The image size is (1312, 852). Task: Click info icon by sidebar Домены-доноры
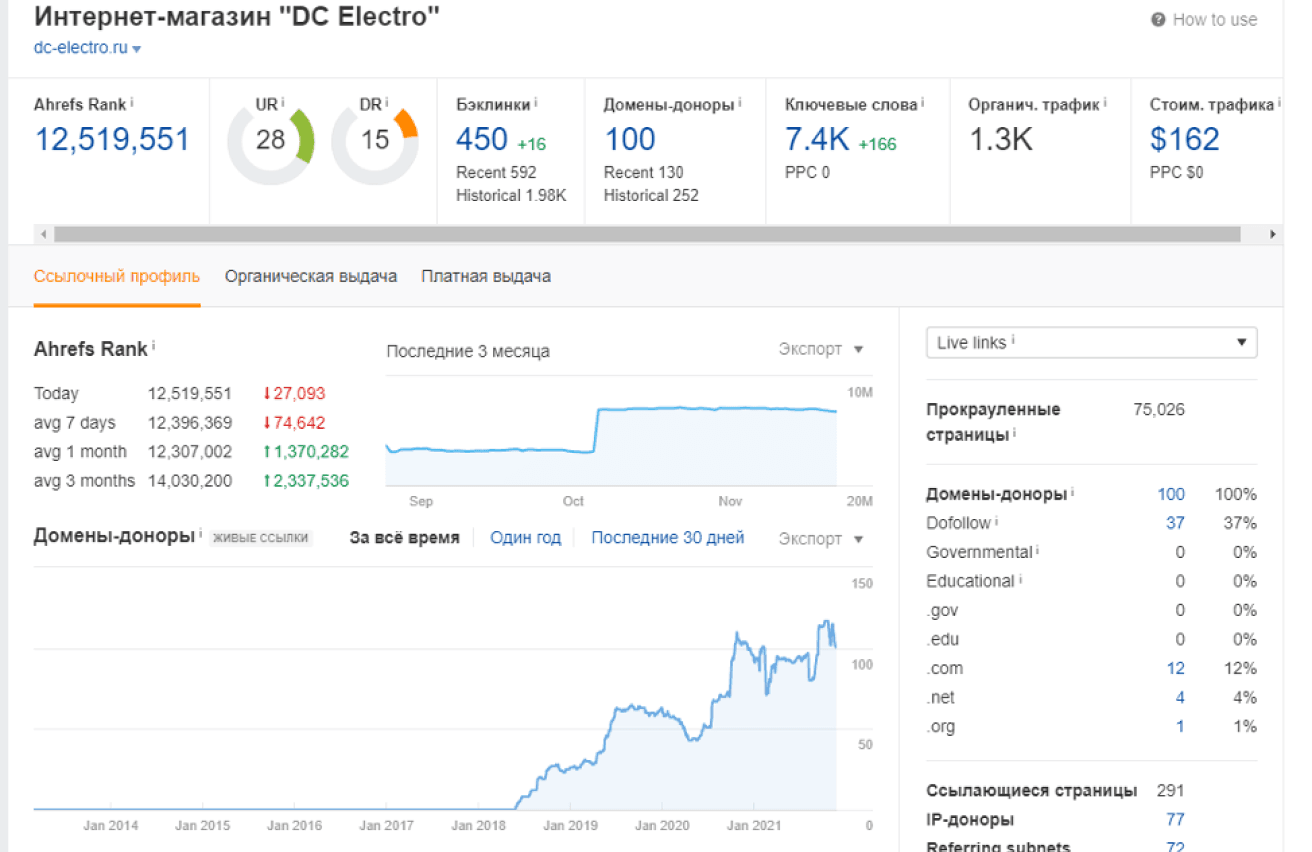point(1073,492)
